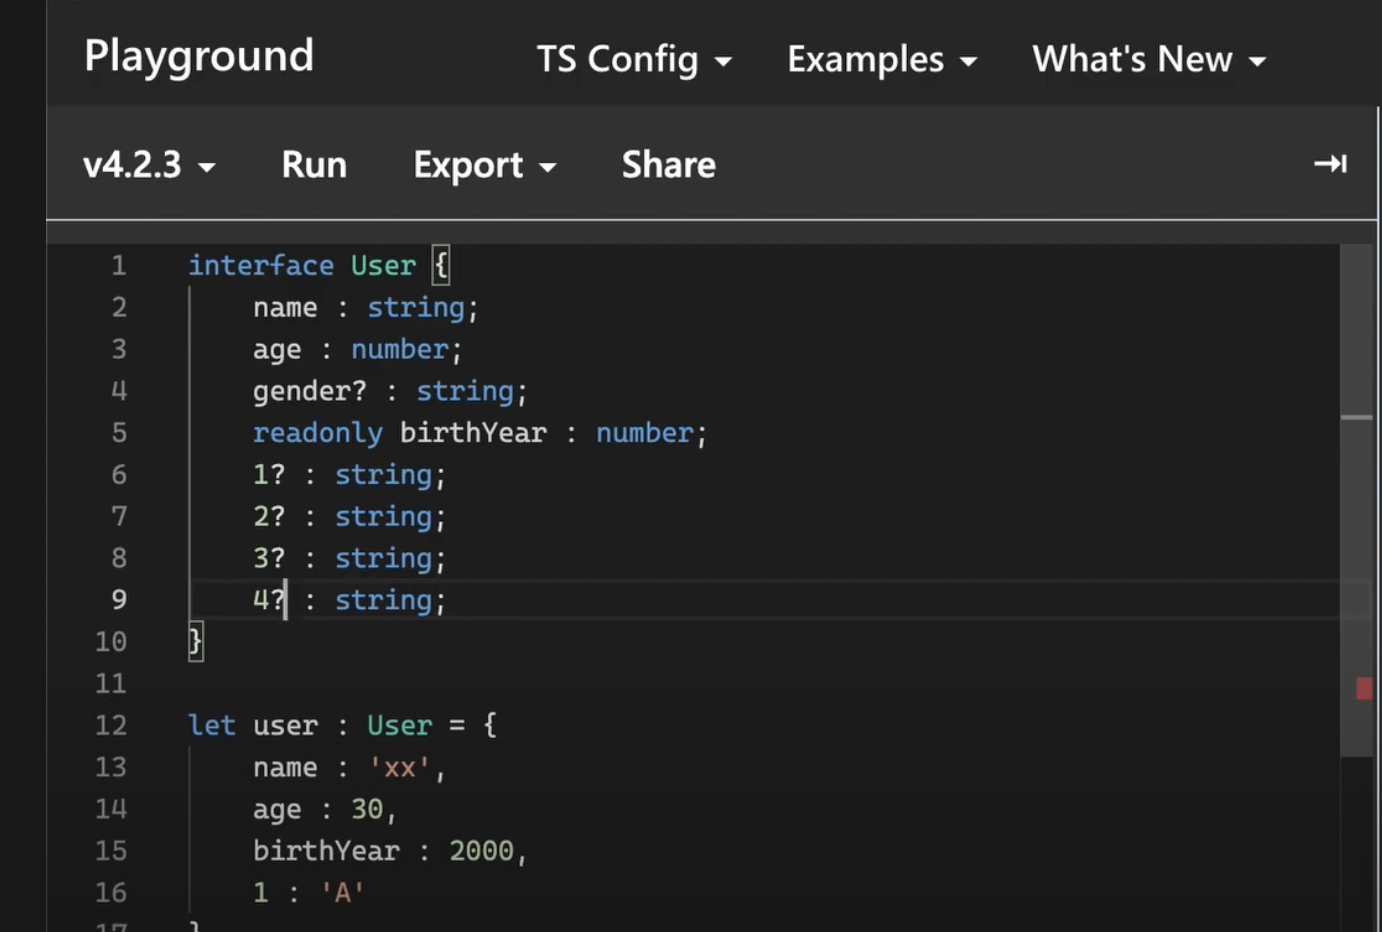The width and height of the screenshot is (1382, 932).
Task: Click the 'readonly' keyword on line 5
Action: 317,433
